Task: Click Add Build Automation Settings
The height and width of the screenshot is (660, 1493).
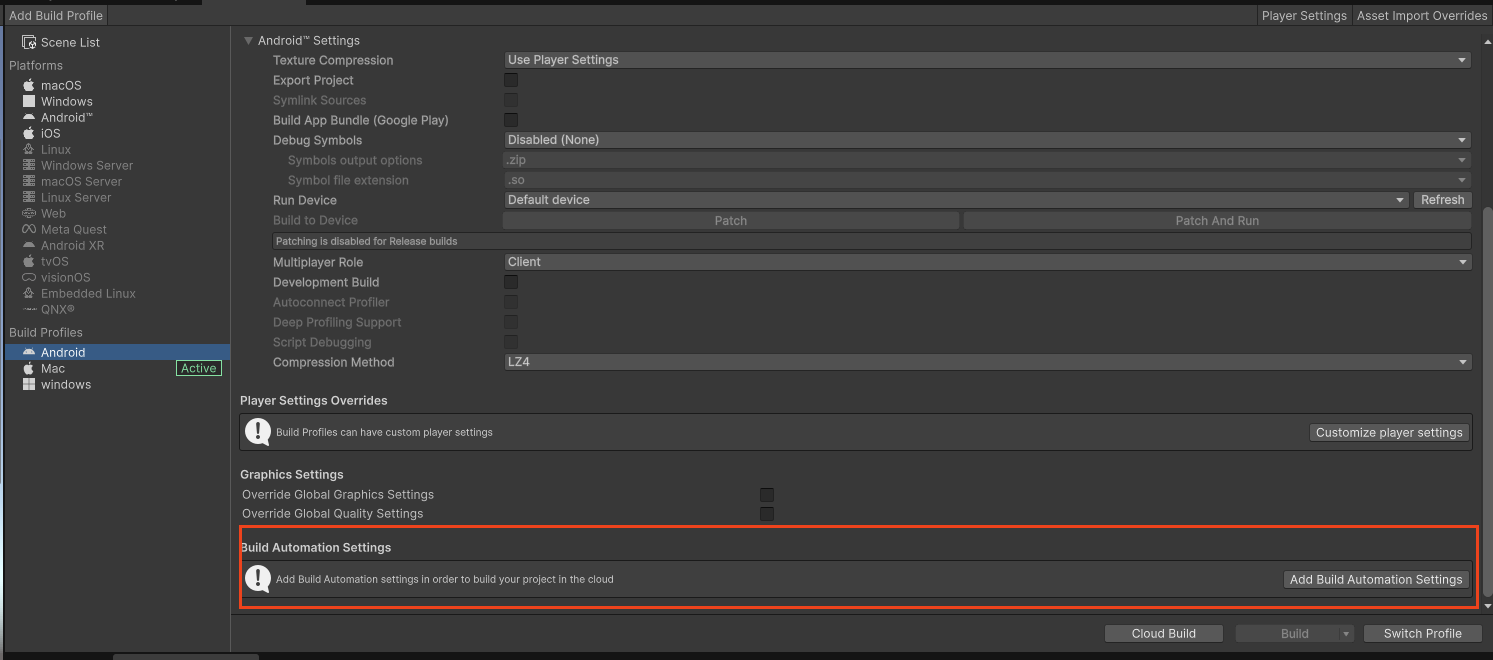Action: (1376, 579)
